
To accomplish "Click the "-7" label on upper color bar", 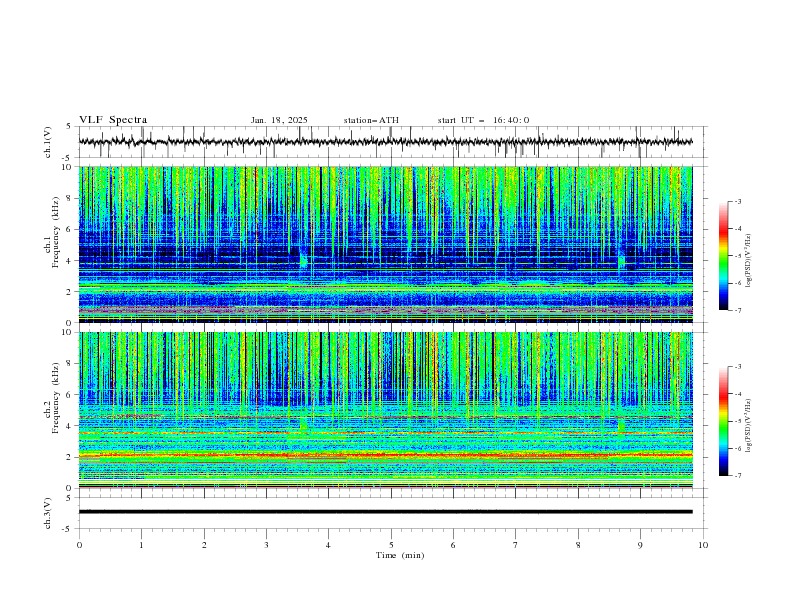I will click(738, 310).
